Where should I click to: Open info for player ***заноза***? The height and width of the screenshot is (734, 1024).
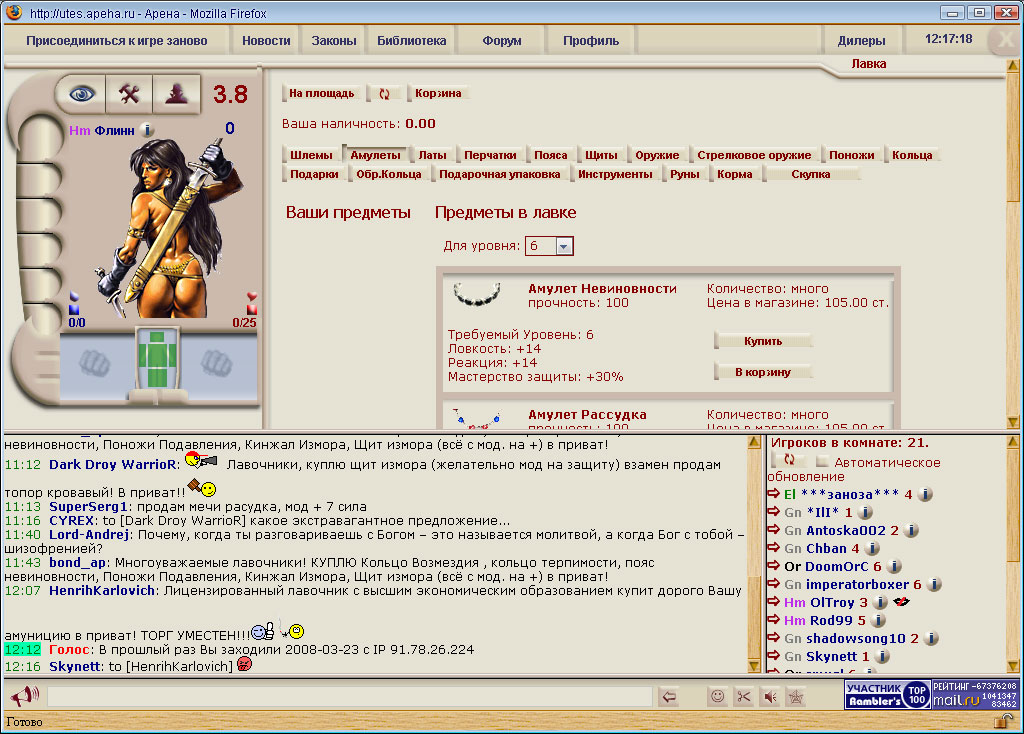point(925,494)
